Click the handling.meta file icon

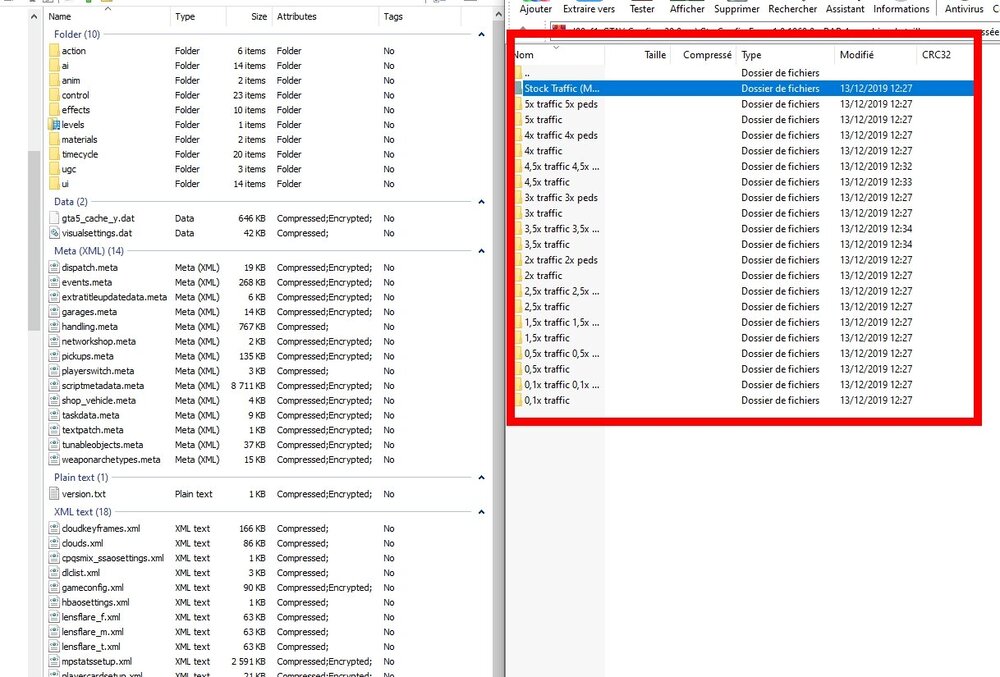54,326
